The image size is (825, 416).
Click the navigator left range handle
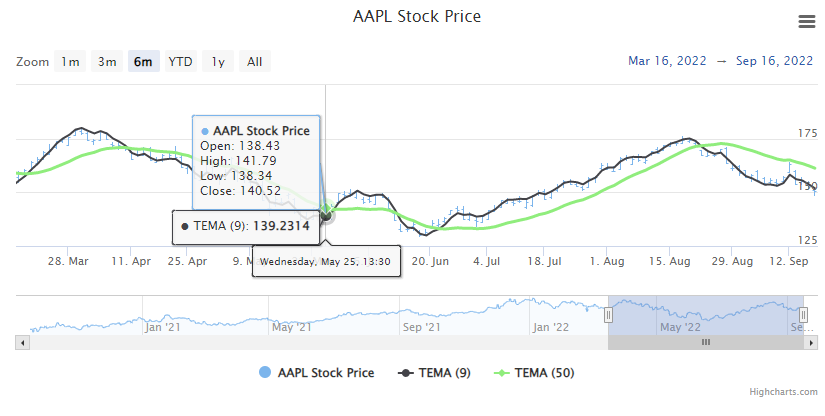(608, 314)
